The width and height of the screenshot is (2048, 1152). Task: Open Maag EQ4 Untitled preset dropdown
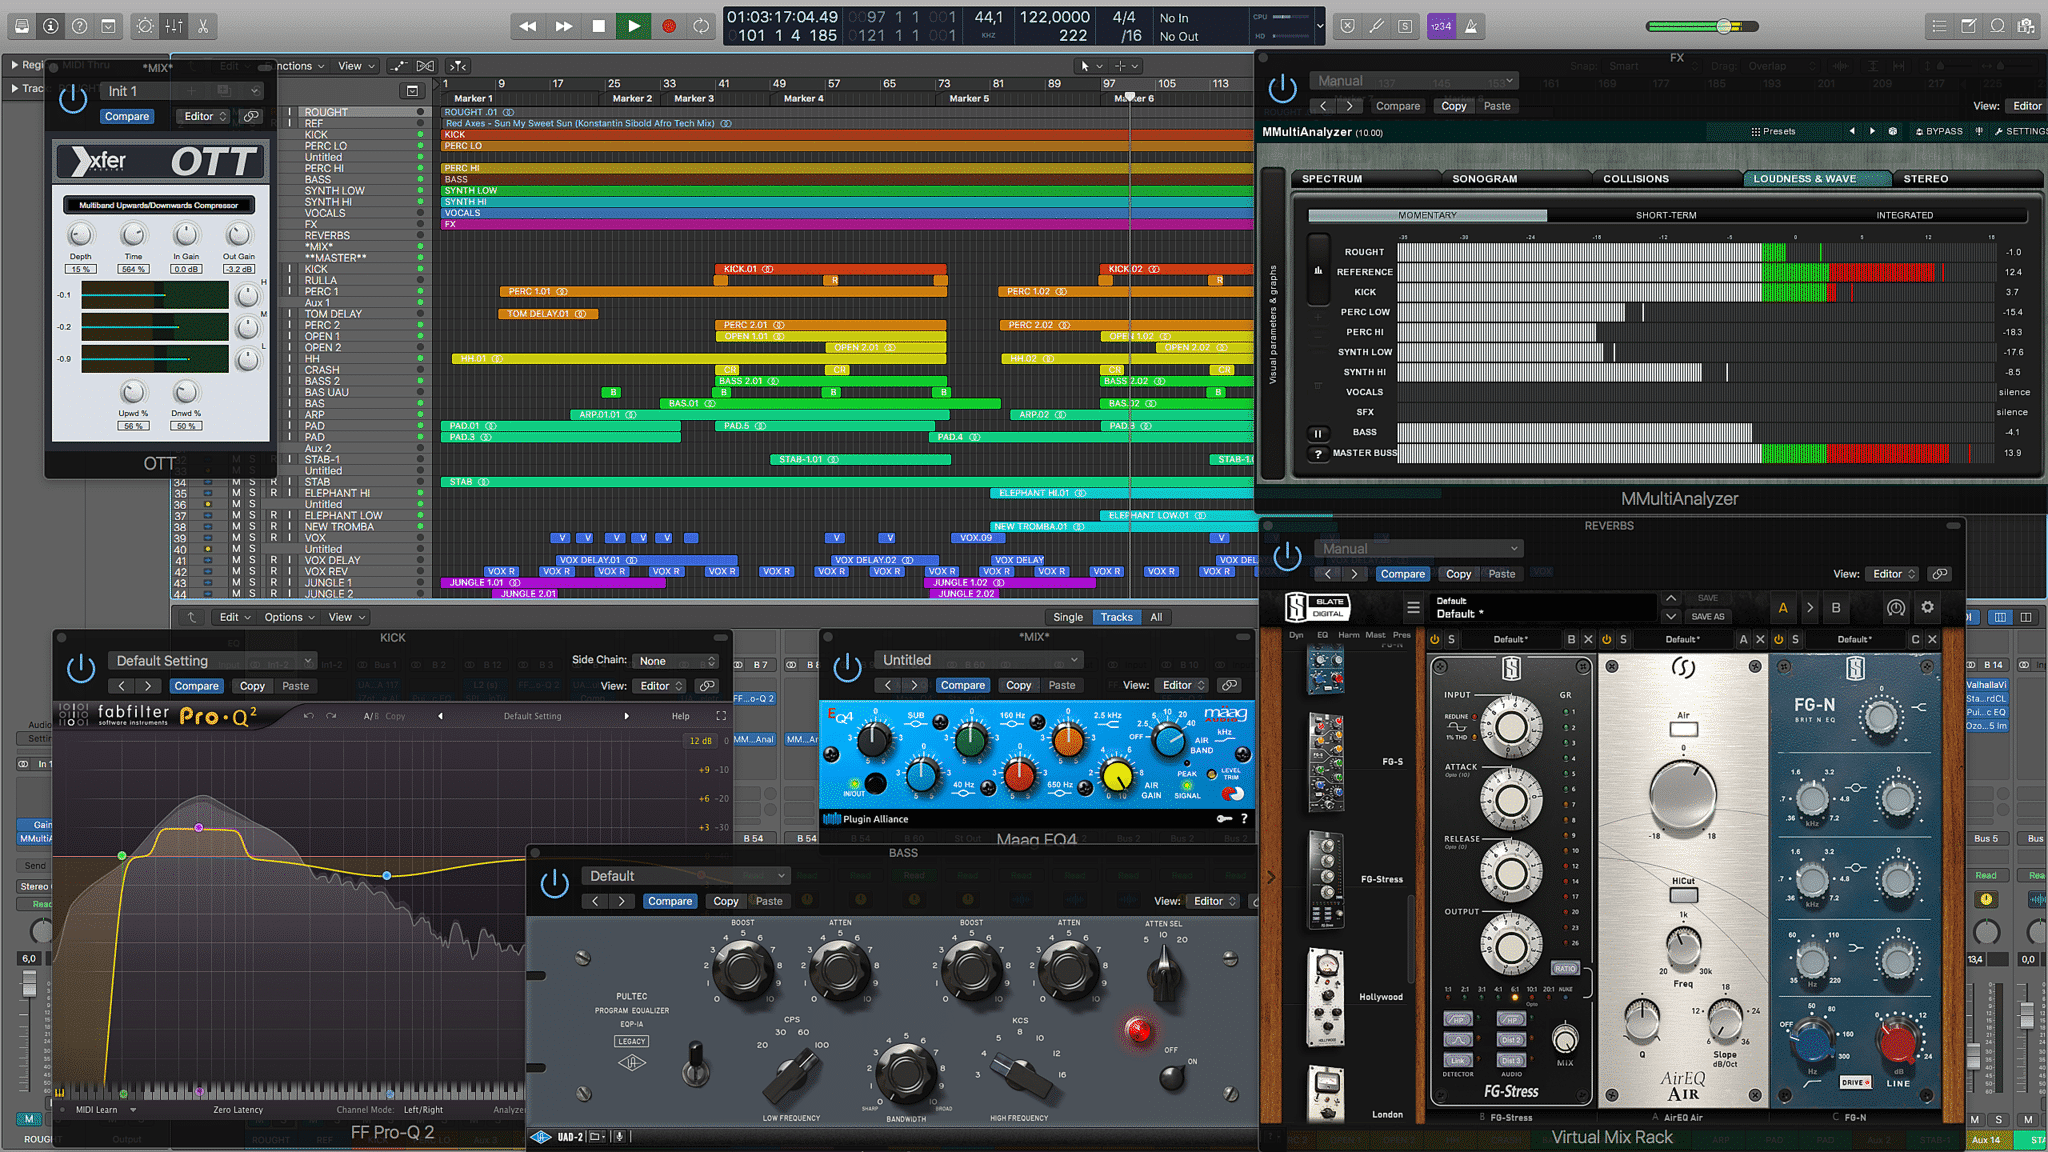(x=979, y=660)
